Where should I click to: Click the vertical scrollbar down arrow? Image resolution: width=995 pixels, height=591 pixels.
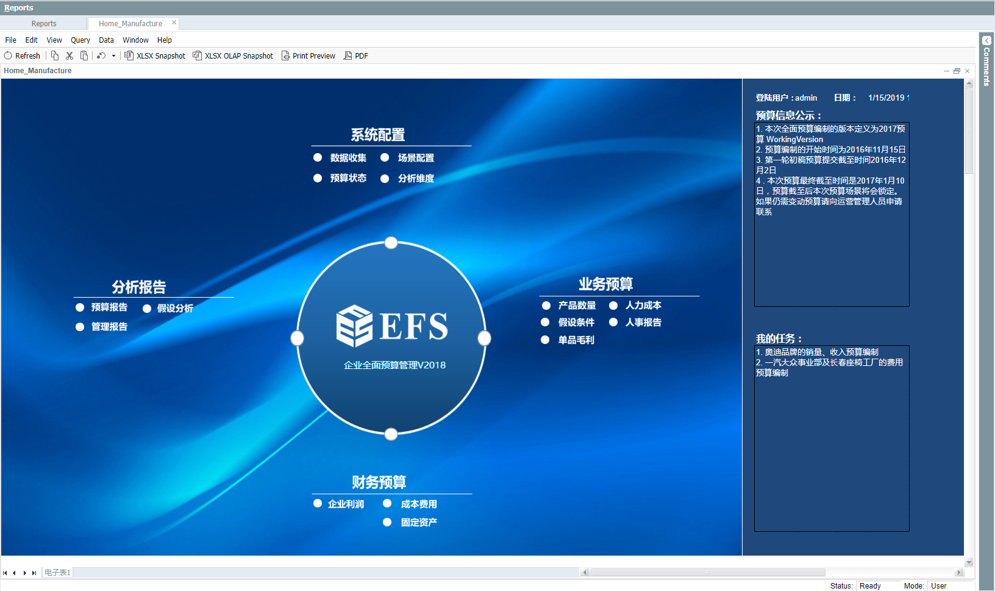click(969, 562)
